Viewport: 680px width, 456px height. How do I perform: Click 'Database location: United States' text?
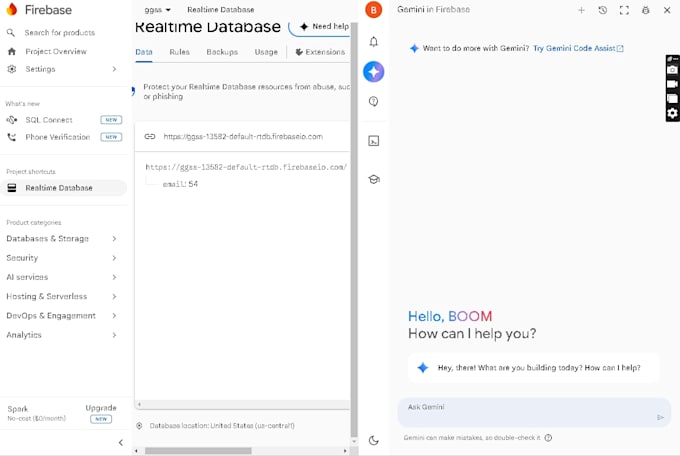click(x=222, y=426)
